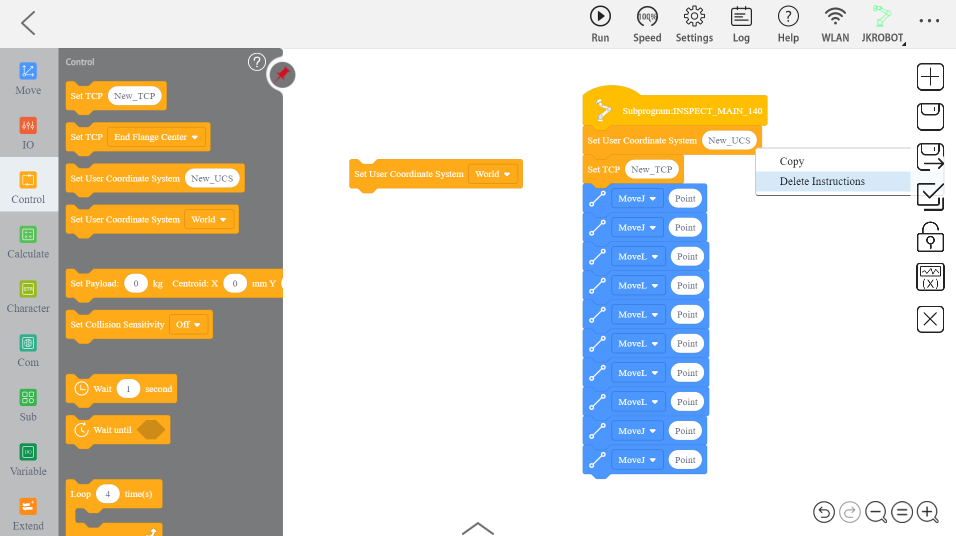Open the Settings gear button
This screenshot has width=956, height=536.
click(x=694, y=17)
